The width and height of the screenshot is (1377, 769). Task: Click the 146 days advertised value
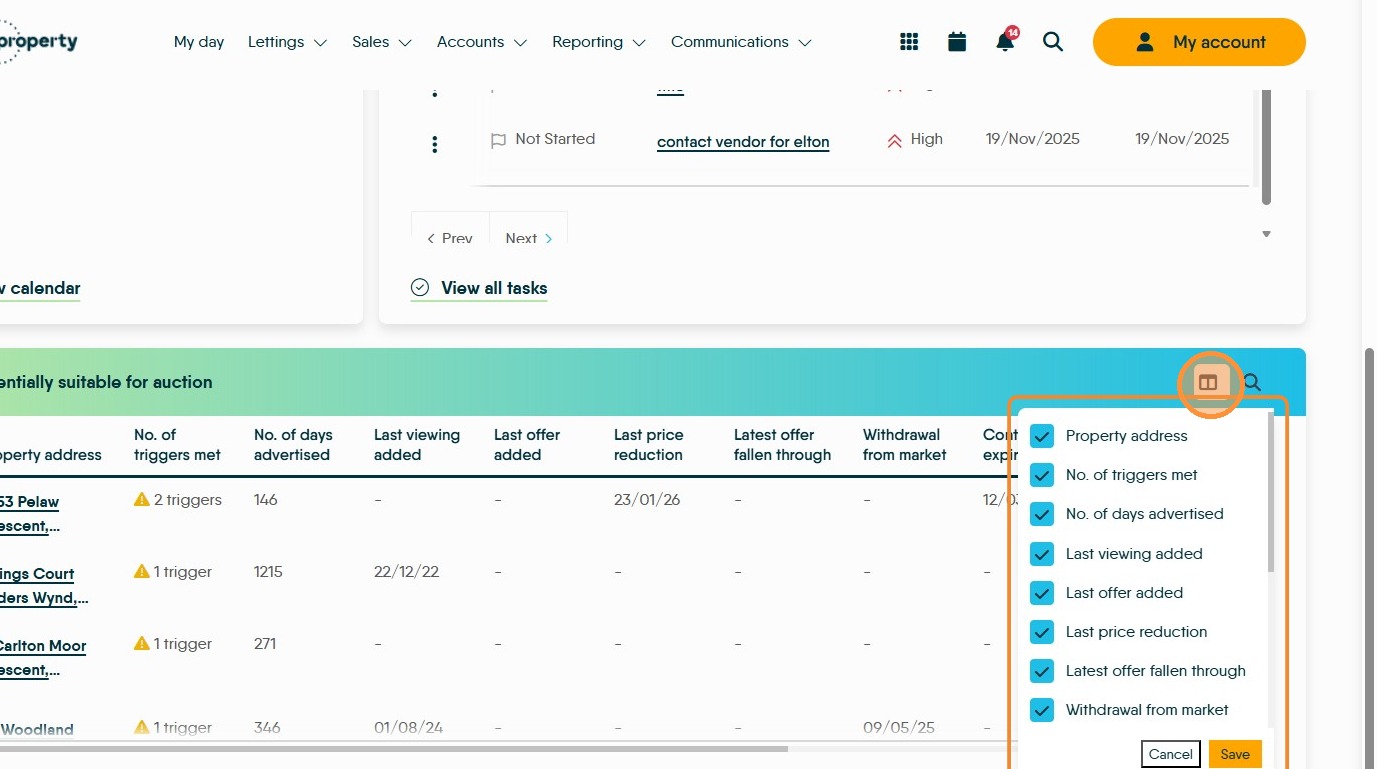pos(266,499)
